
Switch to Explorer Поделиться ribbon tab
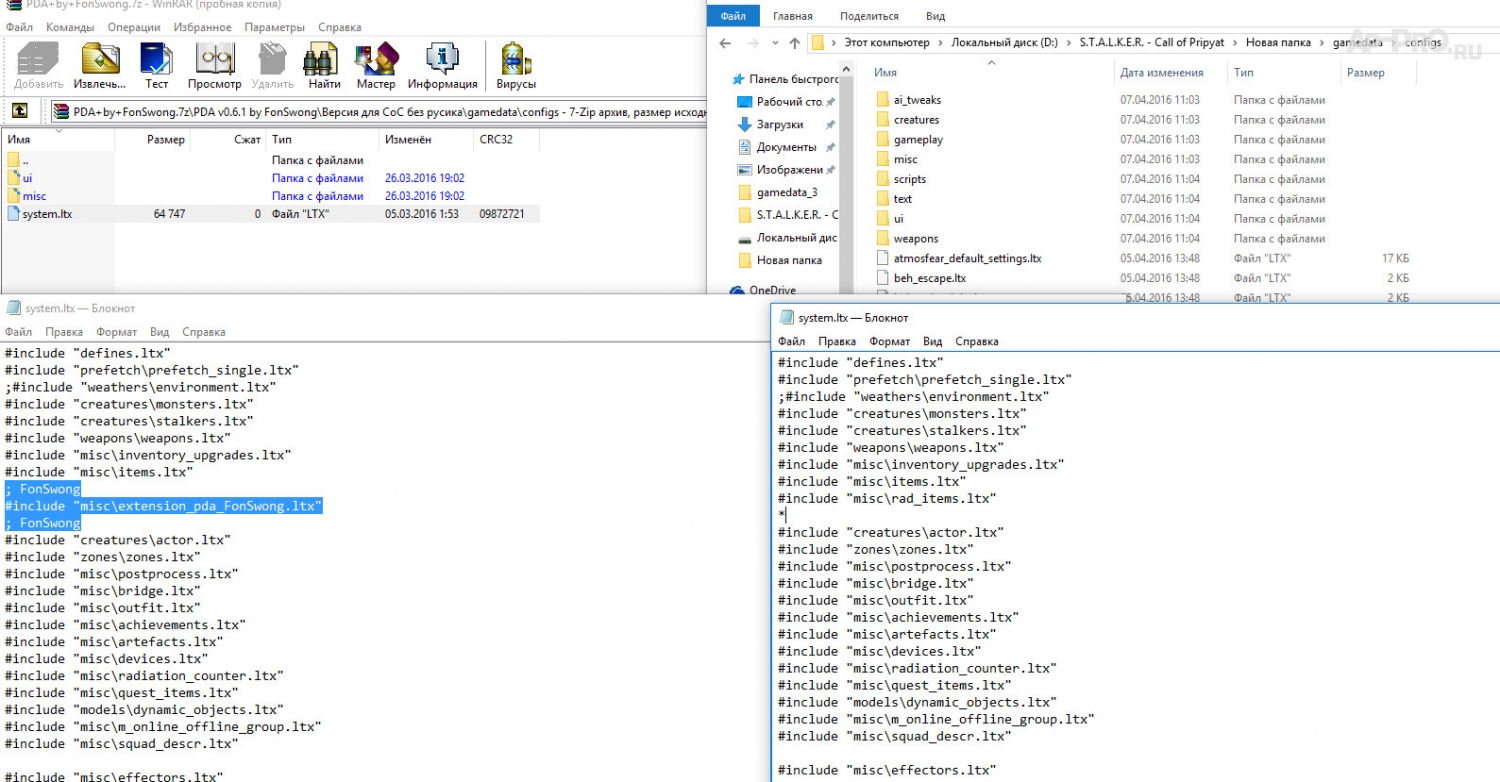[x=869, y=16]
